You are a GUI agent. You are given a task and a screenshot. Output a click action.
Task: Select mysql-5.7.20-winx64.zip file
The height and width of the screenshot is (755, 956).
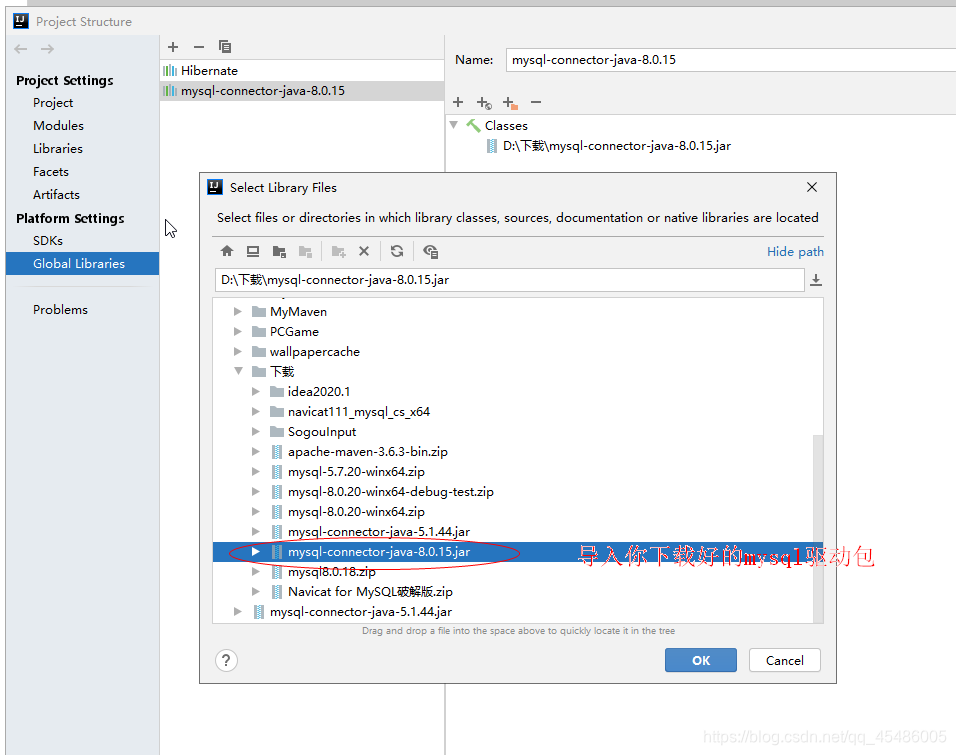tap(356, 472)
